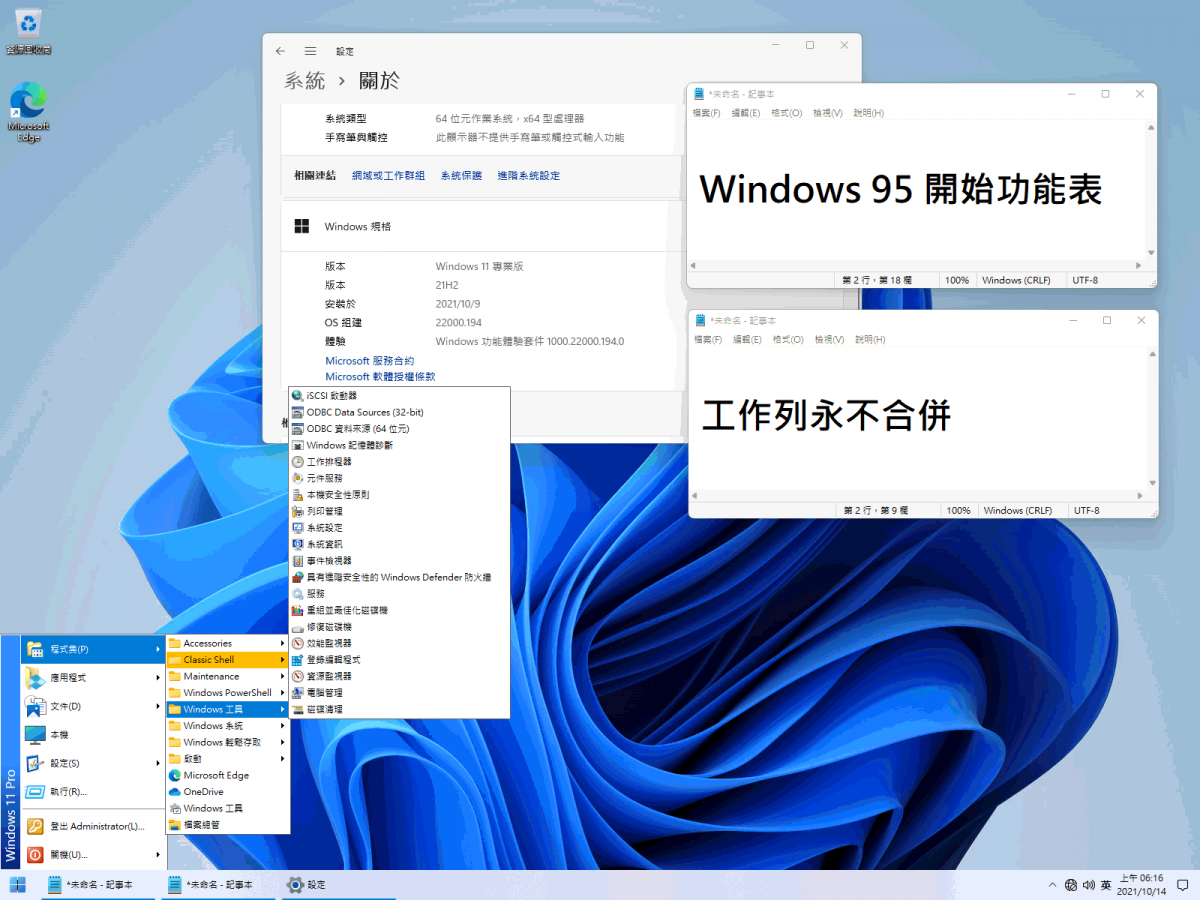Expand the Windows 系統 folder
1200x900 pixels.
pos(228,726)
